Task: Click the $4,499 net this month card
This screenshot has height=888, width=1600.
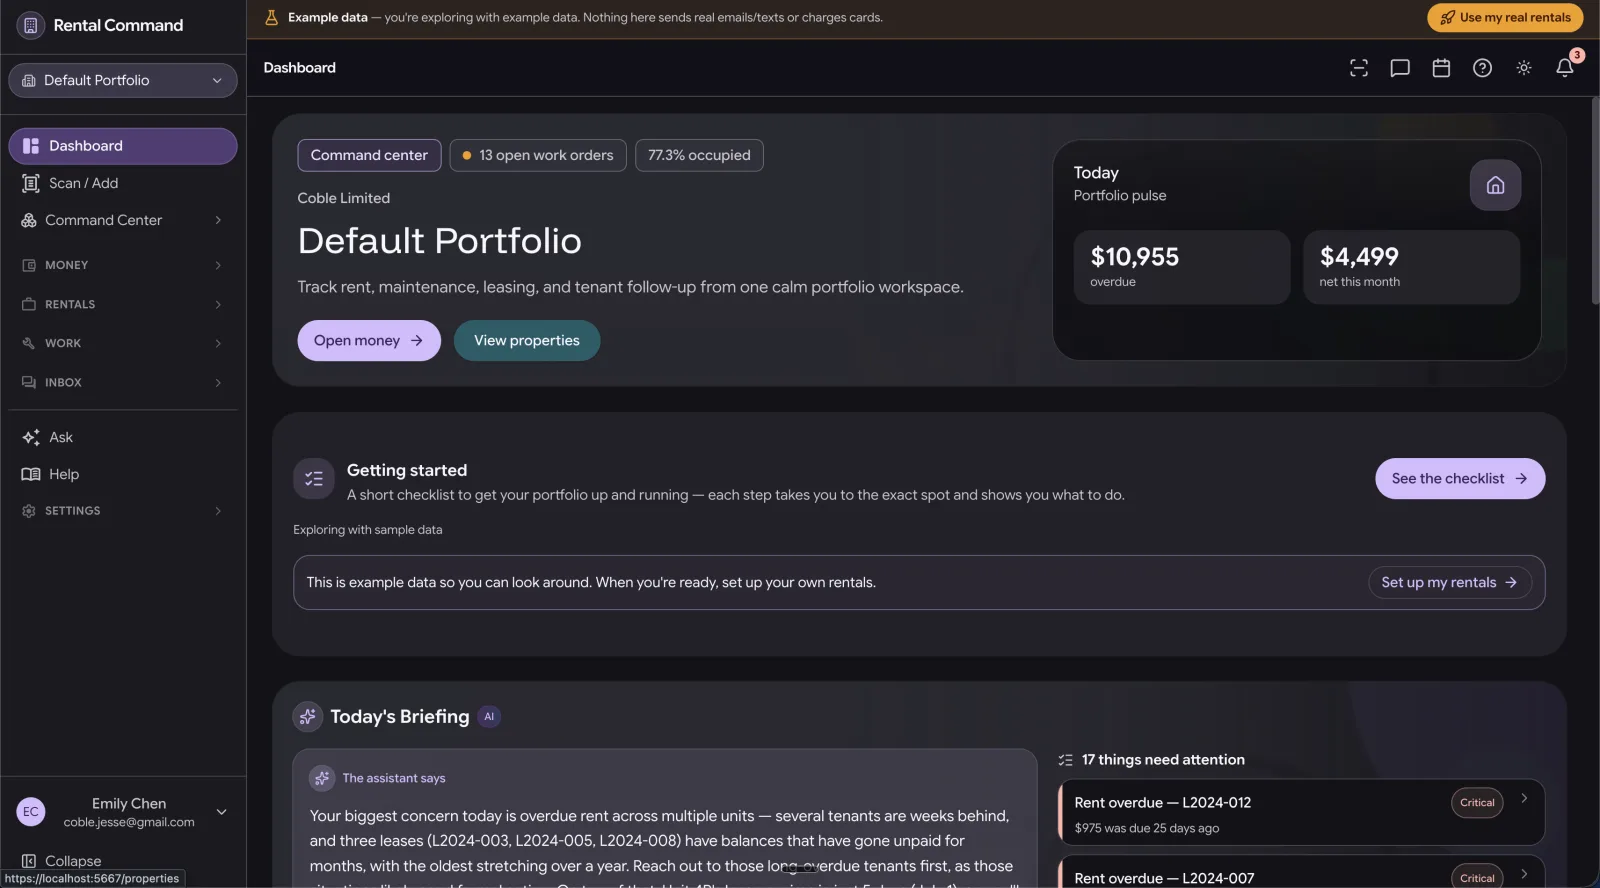Action: (x=1411, y=267)
